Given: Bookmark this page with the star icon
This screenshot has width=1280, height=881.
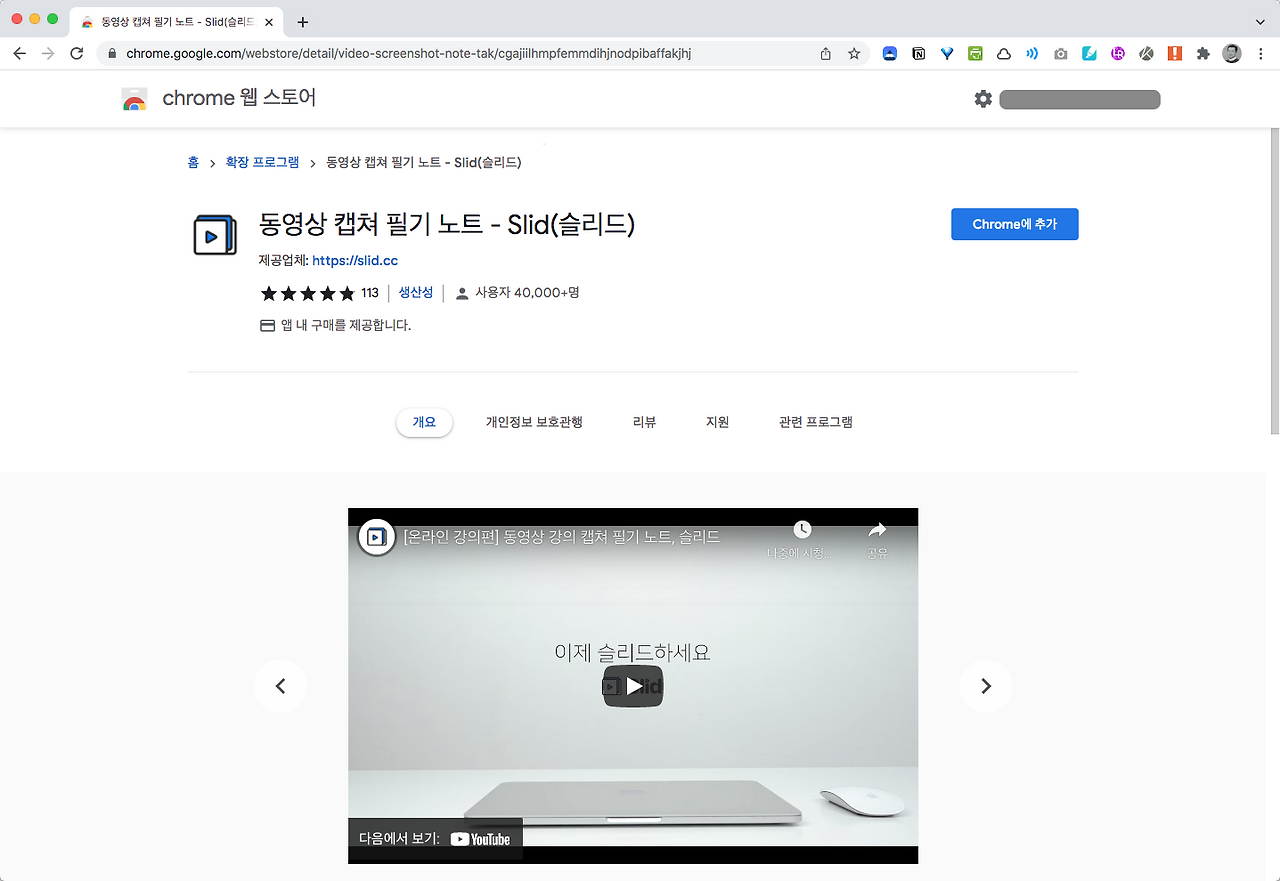Looking at the screenshot, I should pyautogui.click(x=854, y=54).
